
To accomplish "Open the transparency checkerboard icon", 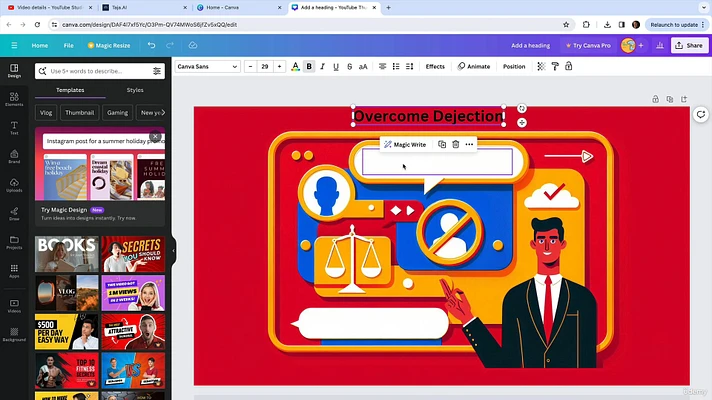I will coord(541,67).
